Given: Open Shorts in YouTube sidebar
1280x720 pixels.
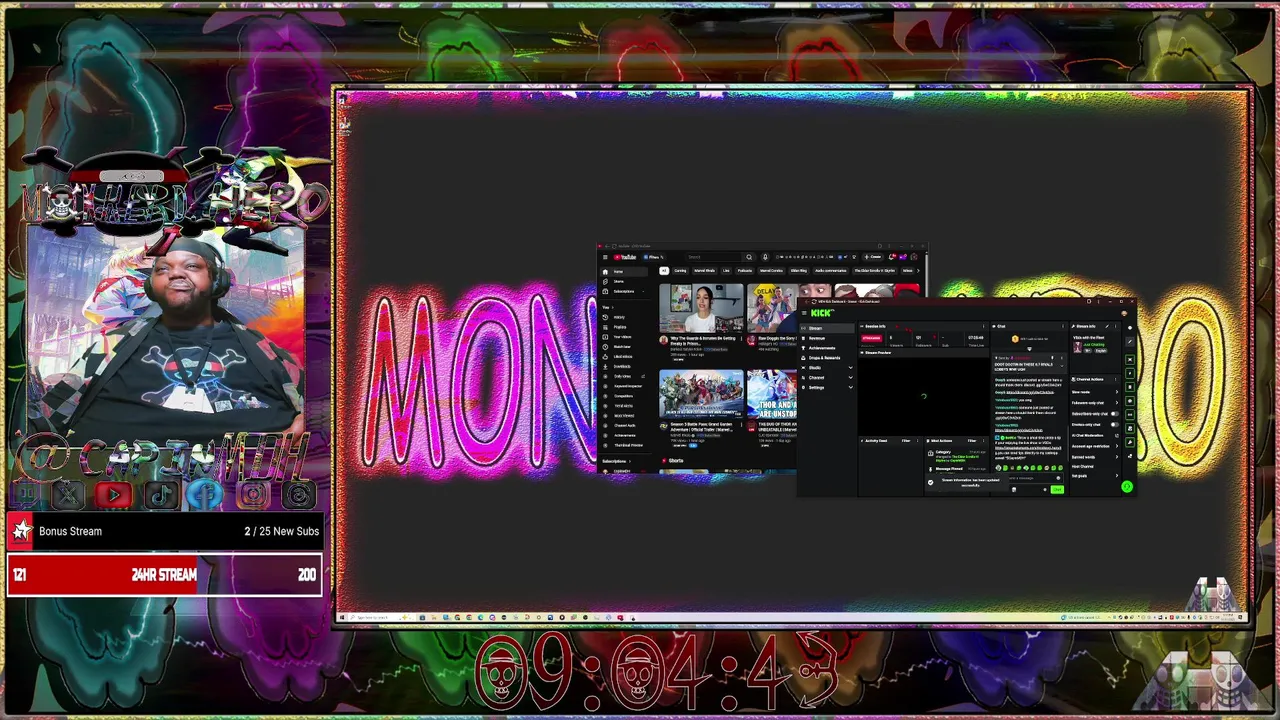Looking at the screenshot, I should 624,281.
